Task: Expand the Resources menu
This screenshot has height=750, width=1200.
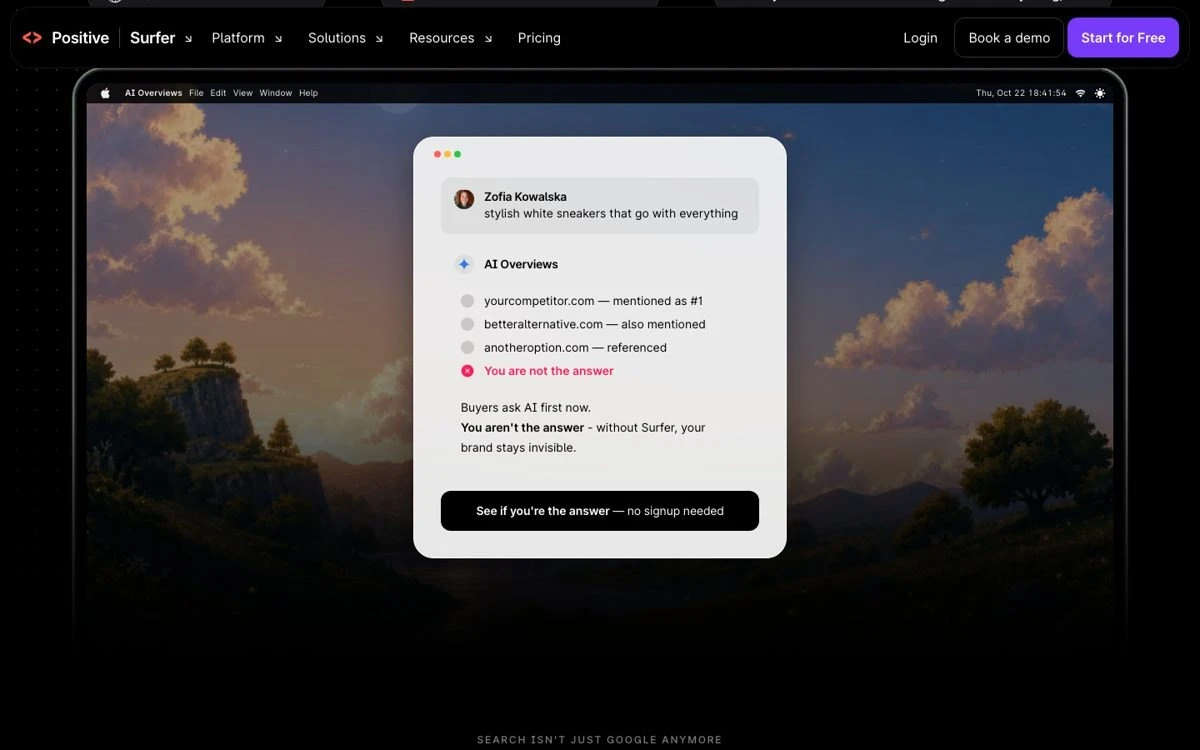Action: pos(451,38)
